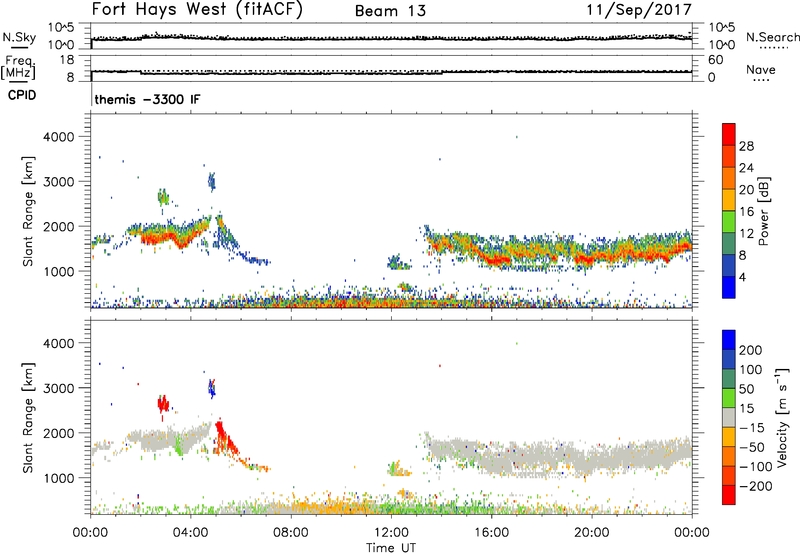Click the '18' tick on the frequency axis
The width and height of the screenshot is (800, 554).
click(x=67, y=60)
